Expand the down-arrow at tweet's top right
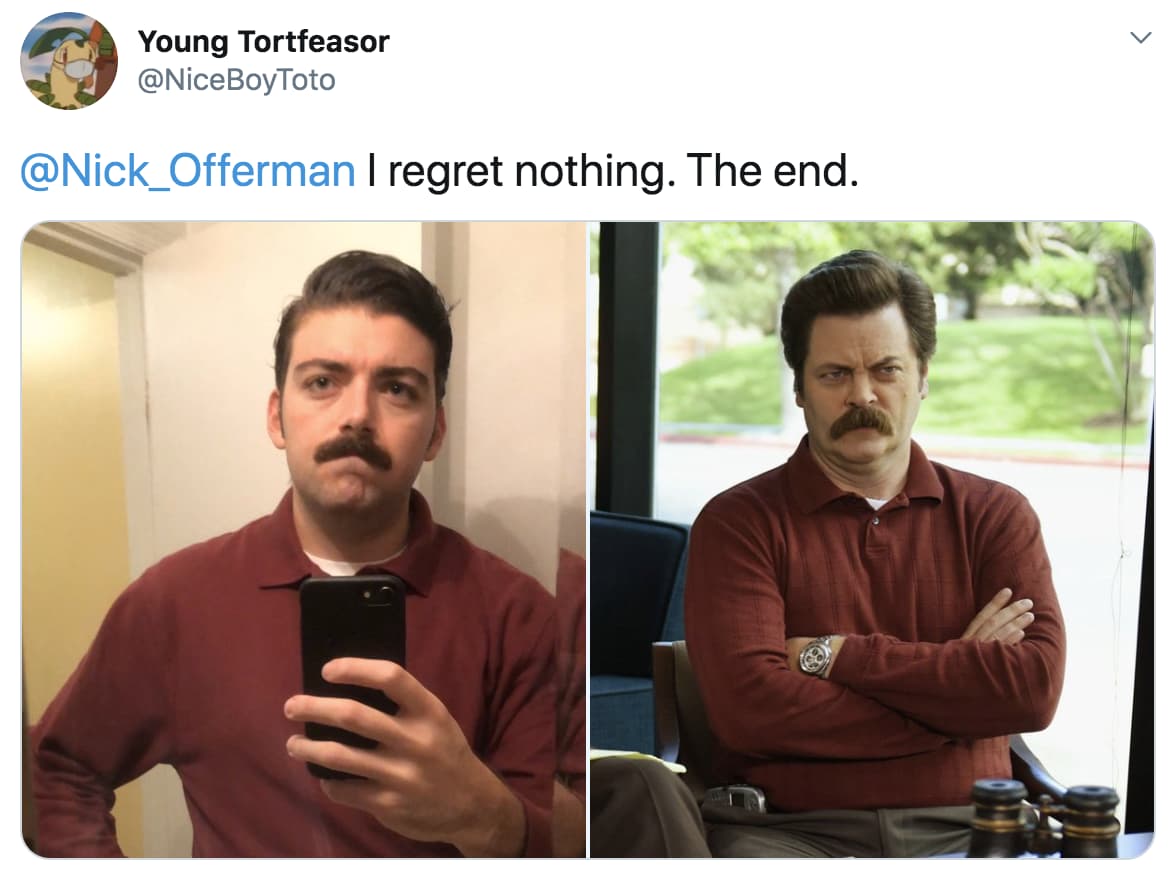 (1140, 37)
